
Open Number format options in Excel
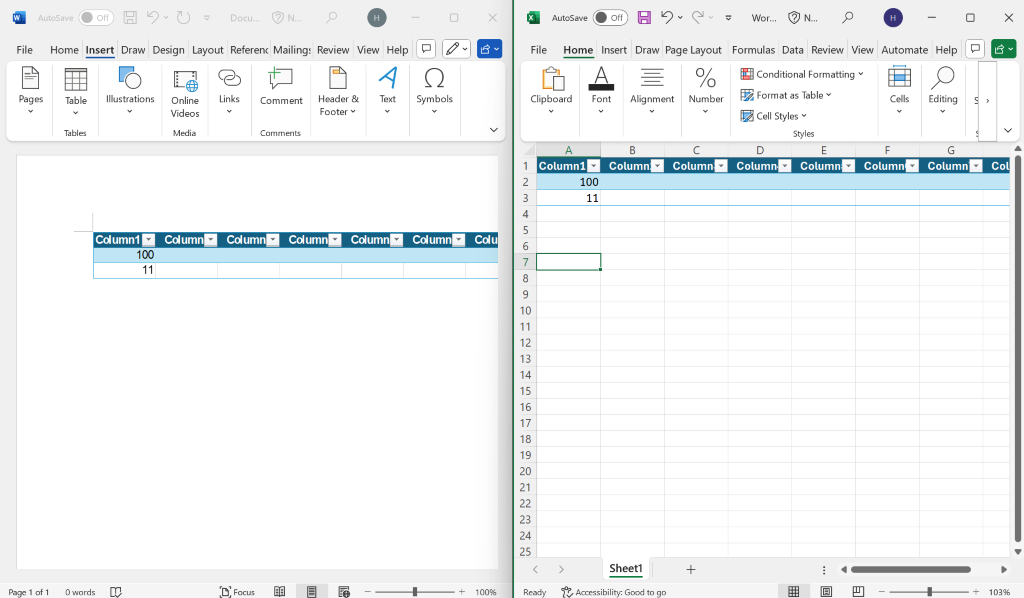coord(706,91)
